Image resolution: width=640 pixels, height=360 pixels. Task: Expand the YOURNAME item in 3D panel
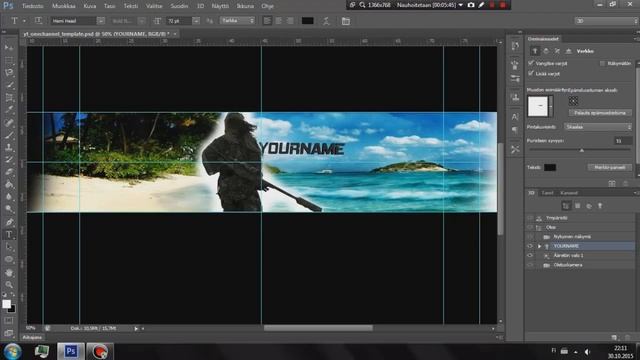[x=539, y=246]
